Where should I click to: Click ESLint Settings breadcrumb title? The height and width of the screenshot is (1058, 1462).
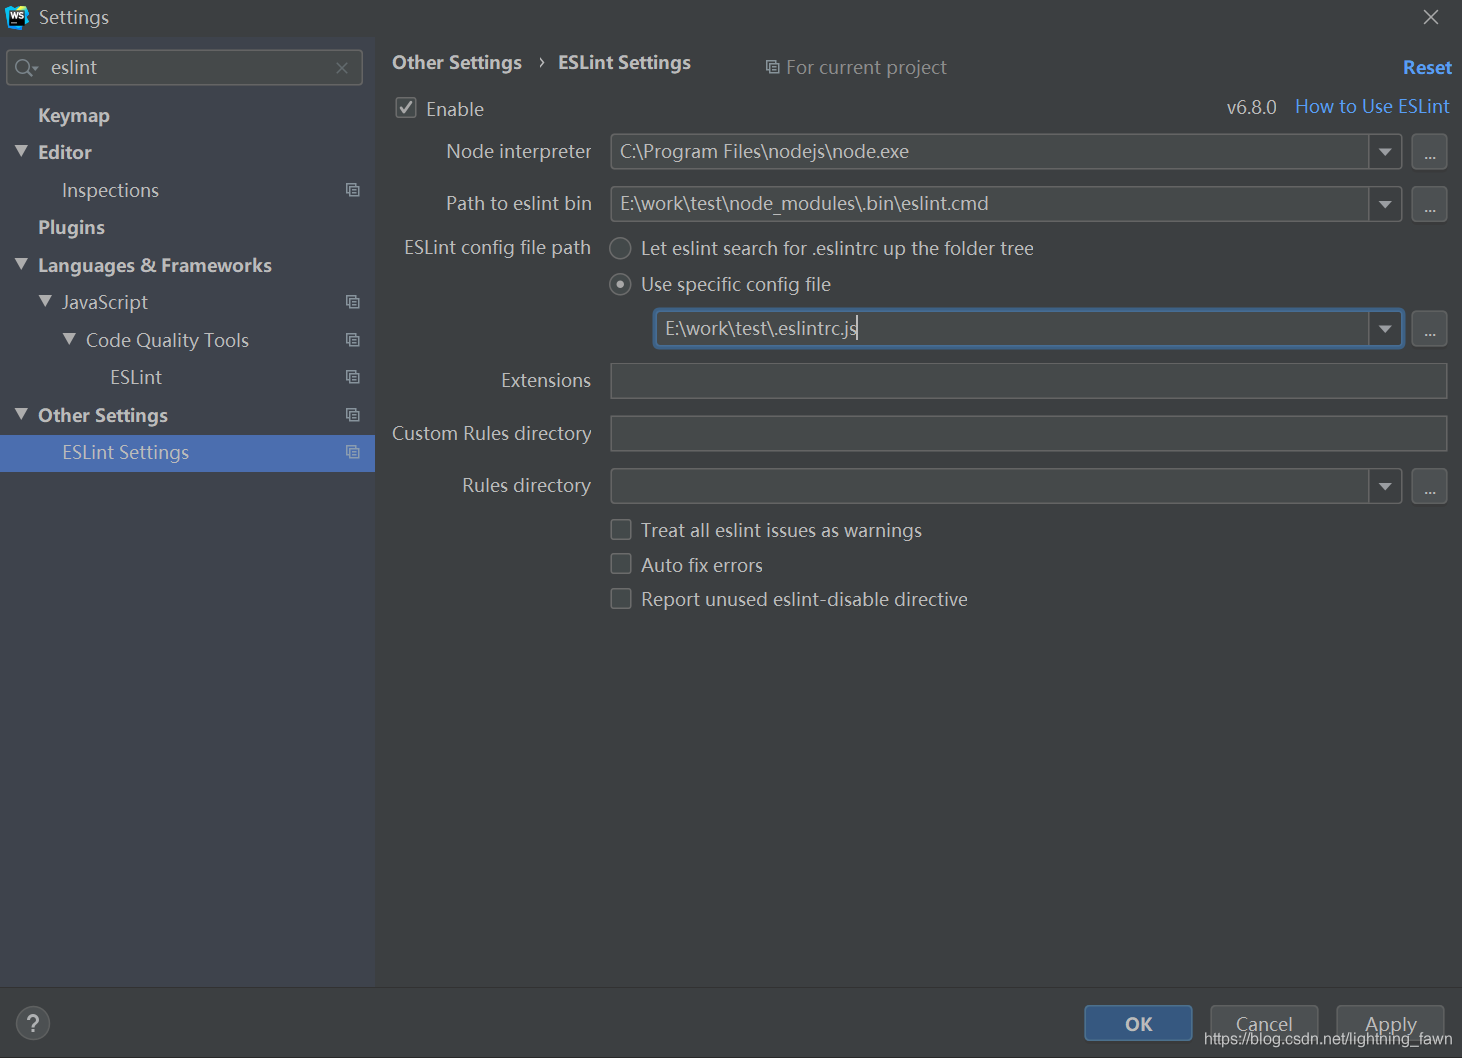click(624, 62)
